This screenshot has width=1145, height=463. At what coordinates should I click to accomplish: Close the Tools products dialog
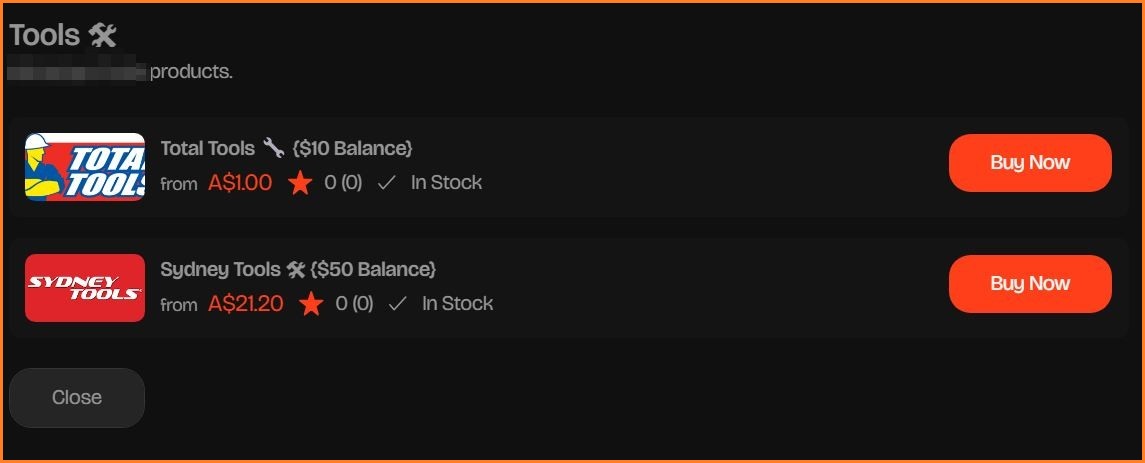click(x=77, y=398)
